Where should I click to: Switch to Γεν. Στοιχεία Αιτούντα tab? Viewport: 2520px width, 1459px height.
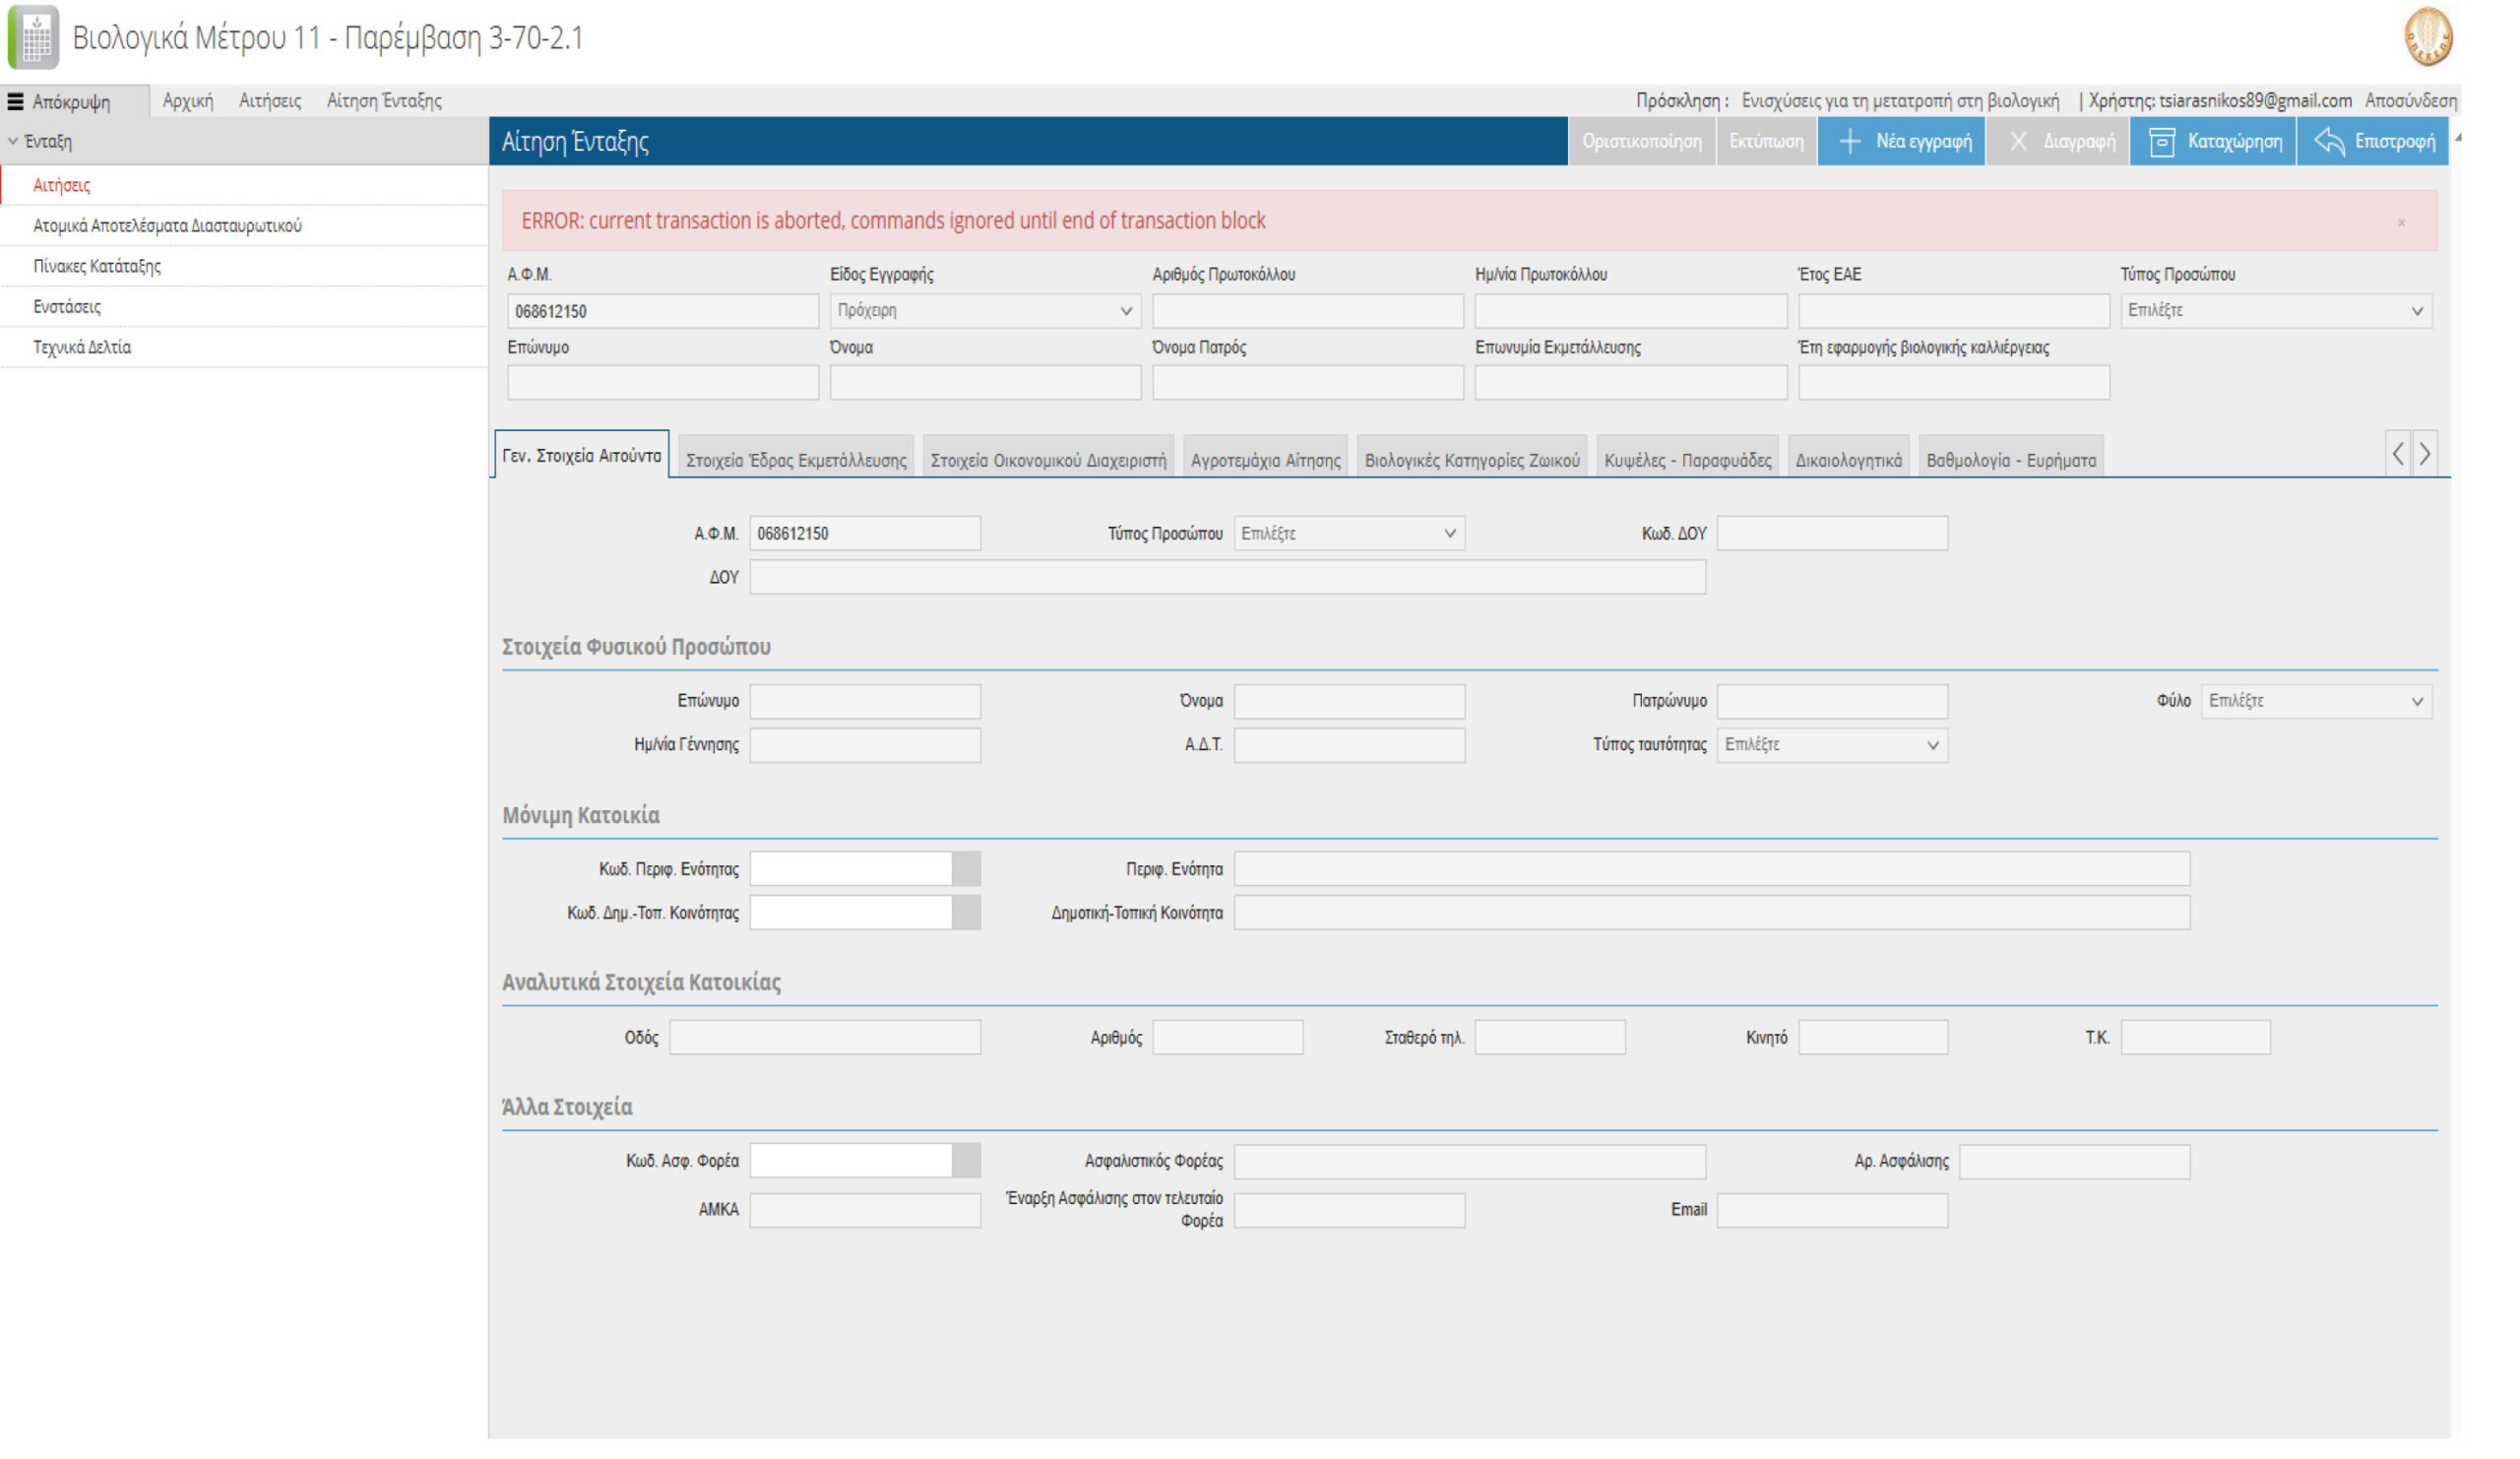point(581,455)
